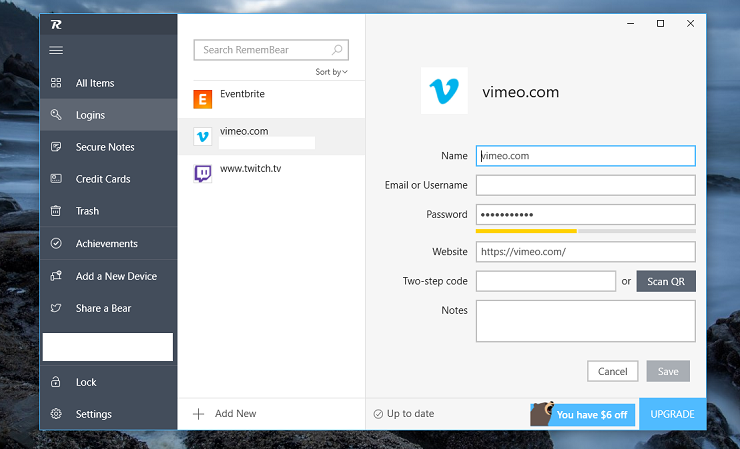Click the vimeo.com title heading
Image resolution: width=740 pixels, height=449 pixels.
[521, 92]
